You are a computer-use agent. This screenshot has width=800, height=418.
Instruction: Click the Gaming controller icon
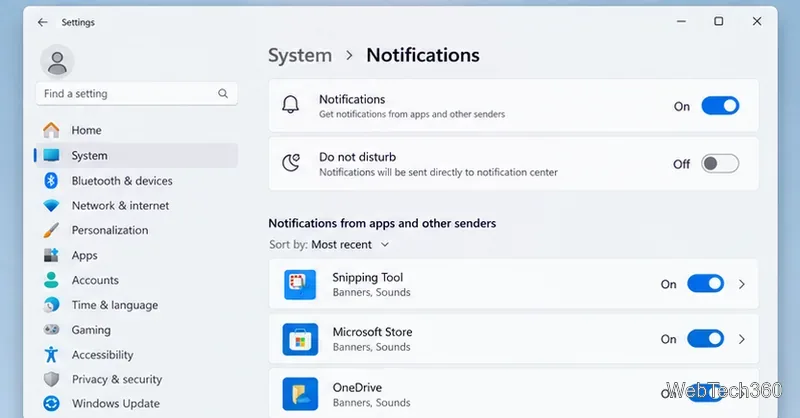coord(51,330)
